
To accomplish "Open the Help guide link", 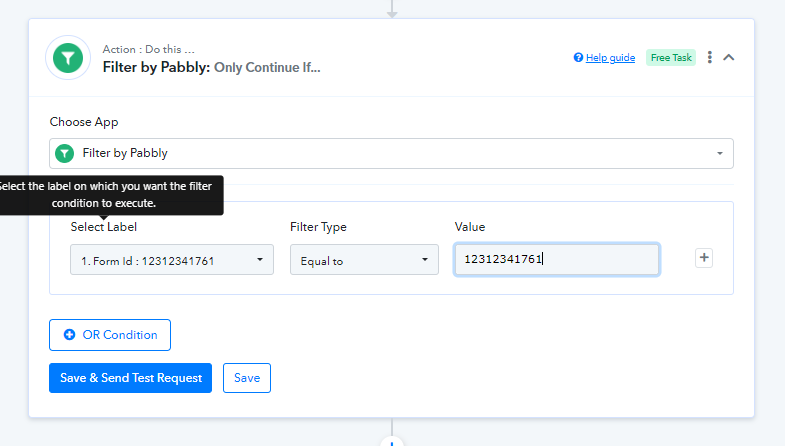I will (x=610, y=58).
